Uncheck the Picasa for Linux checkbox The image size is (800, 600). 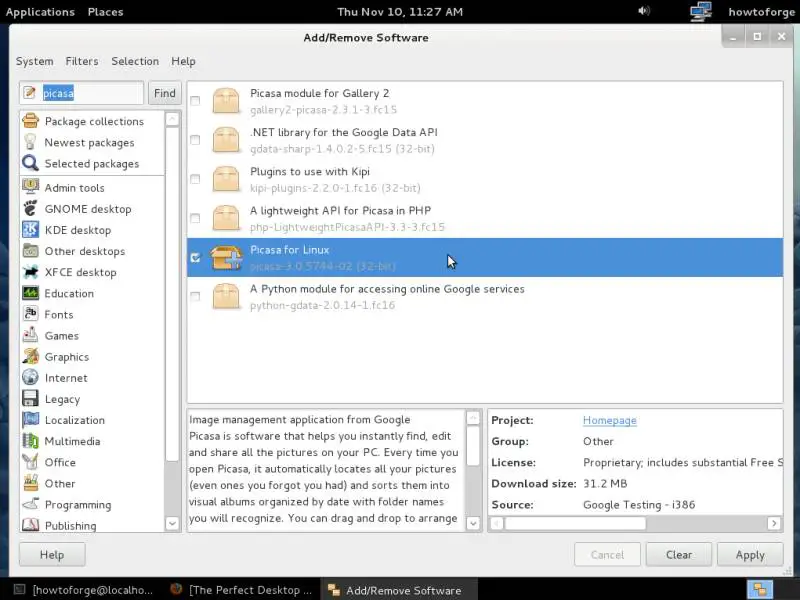pyautogui.click(x=195, y=257)
